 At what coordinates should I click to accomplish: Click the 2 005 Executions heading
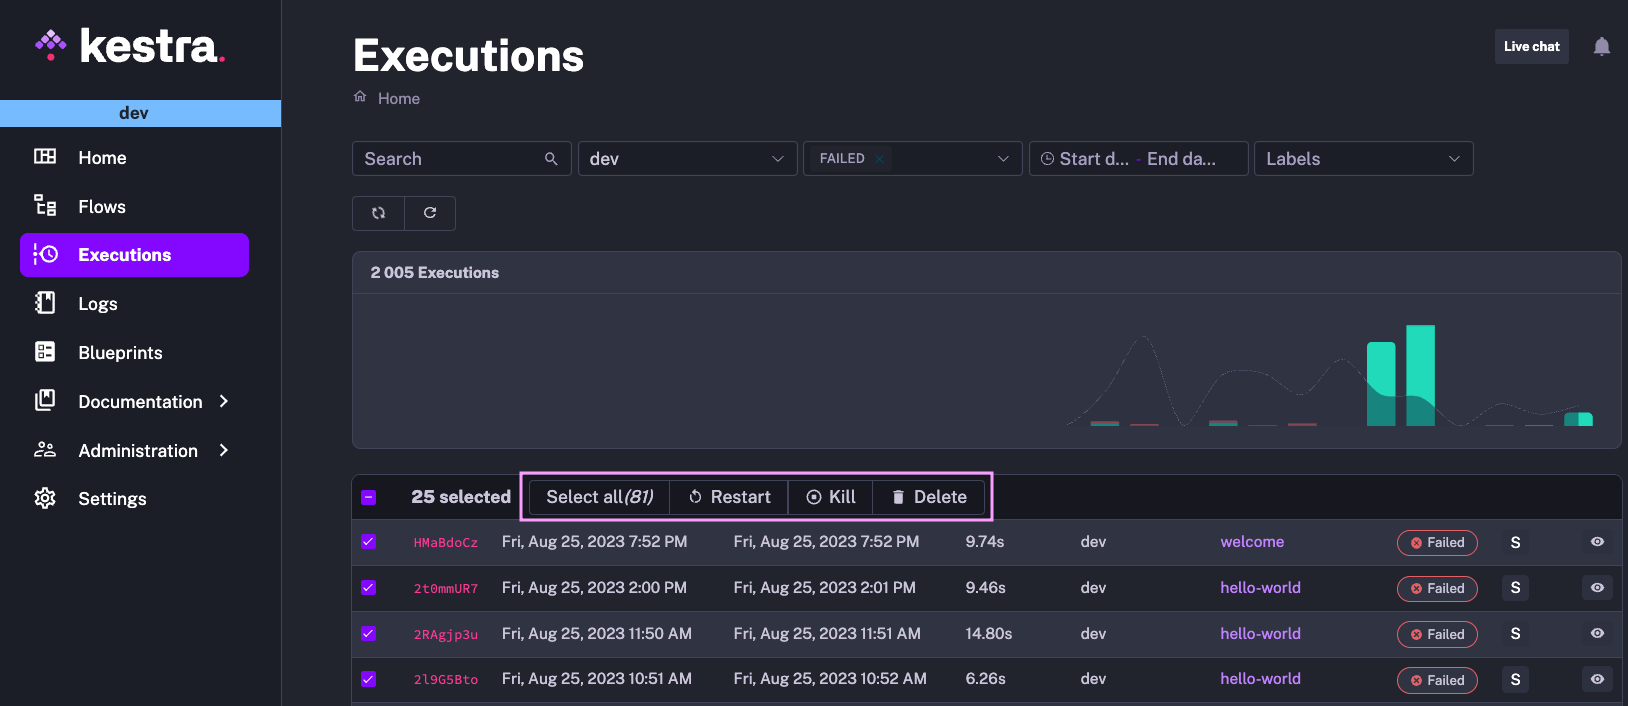click(x=434, y=272)
